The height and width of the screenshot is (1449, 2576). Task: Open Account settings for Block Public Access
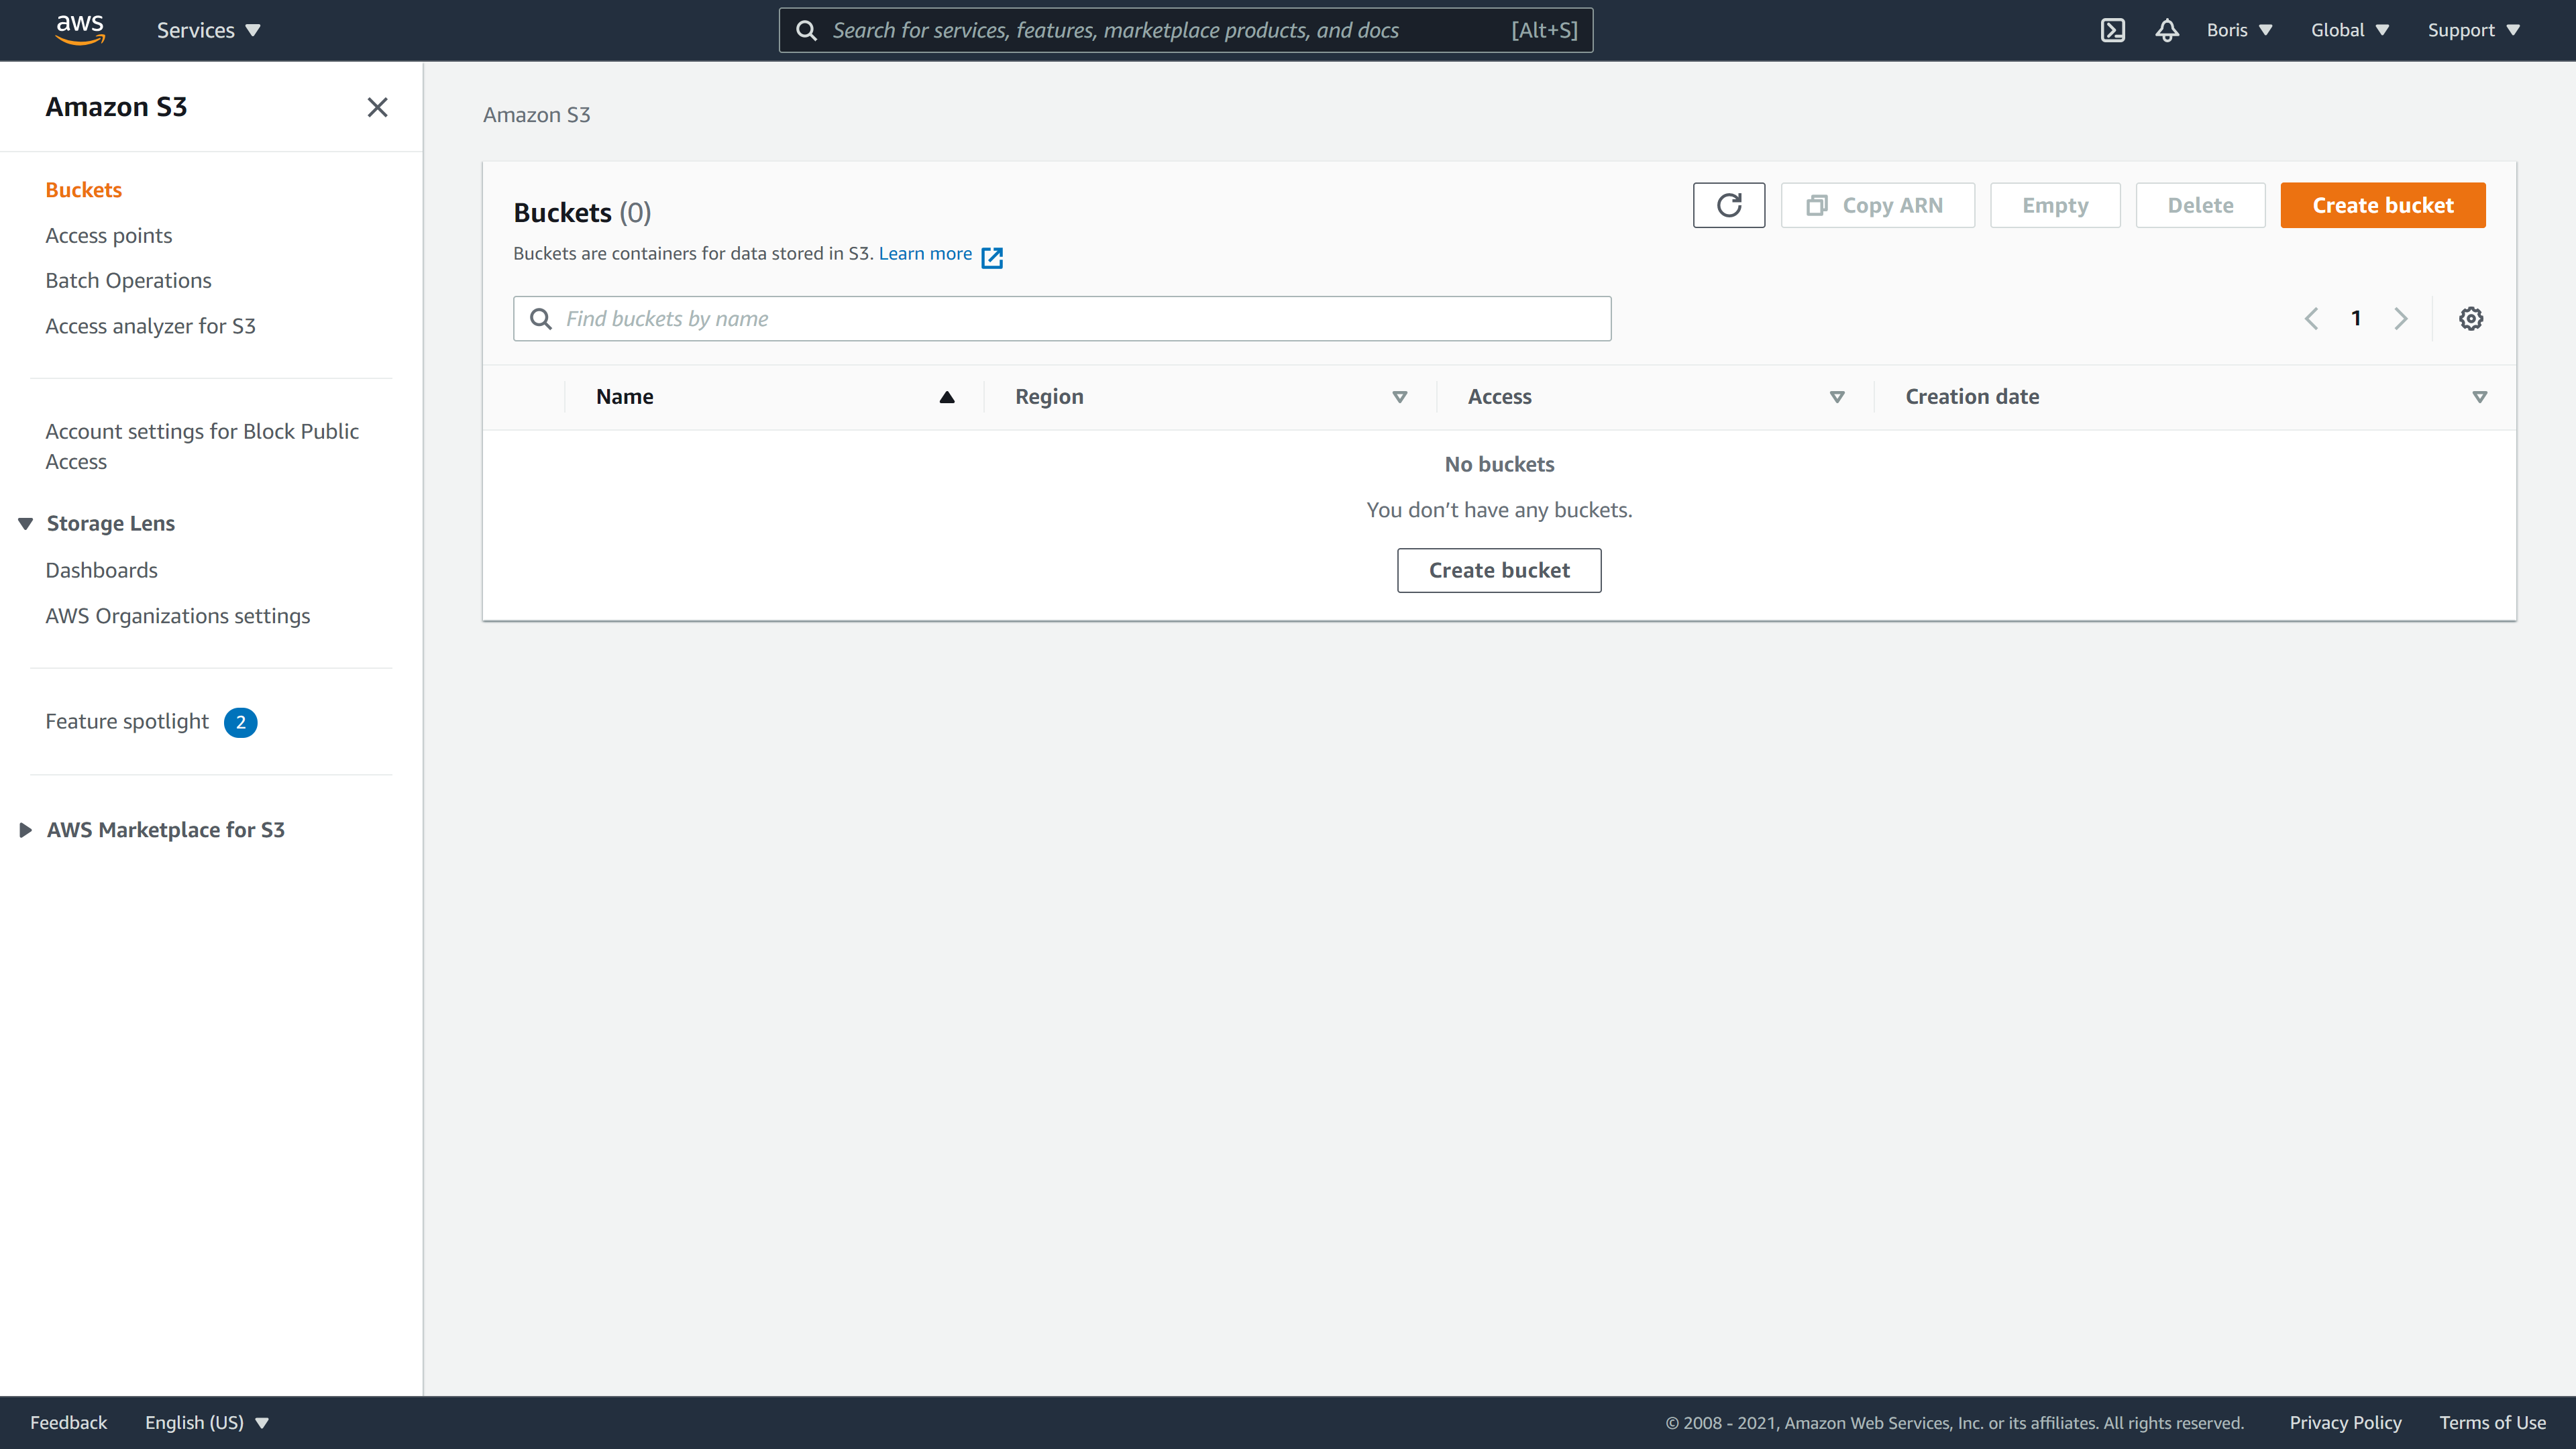pos(202,446)
